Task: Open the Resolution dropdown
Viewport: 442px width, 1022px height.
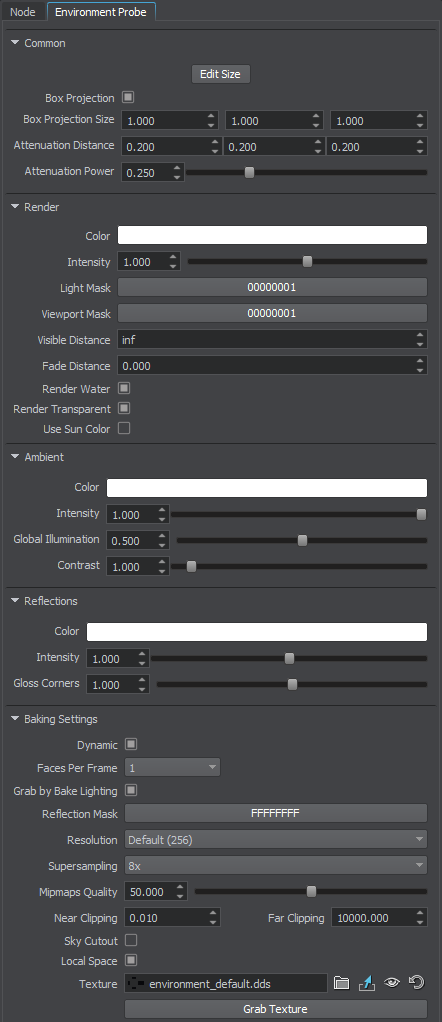Action: pos(276,840)
